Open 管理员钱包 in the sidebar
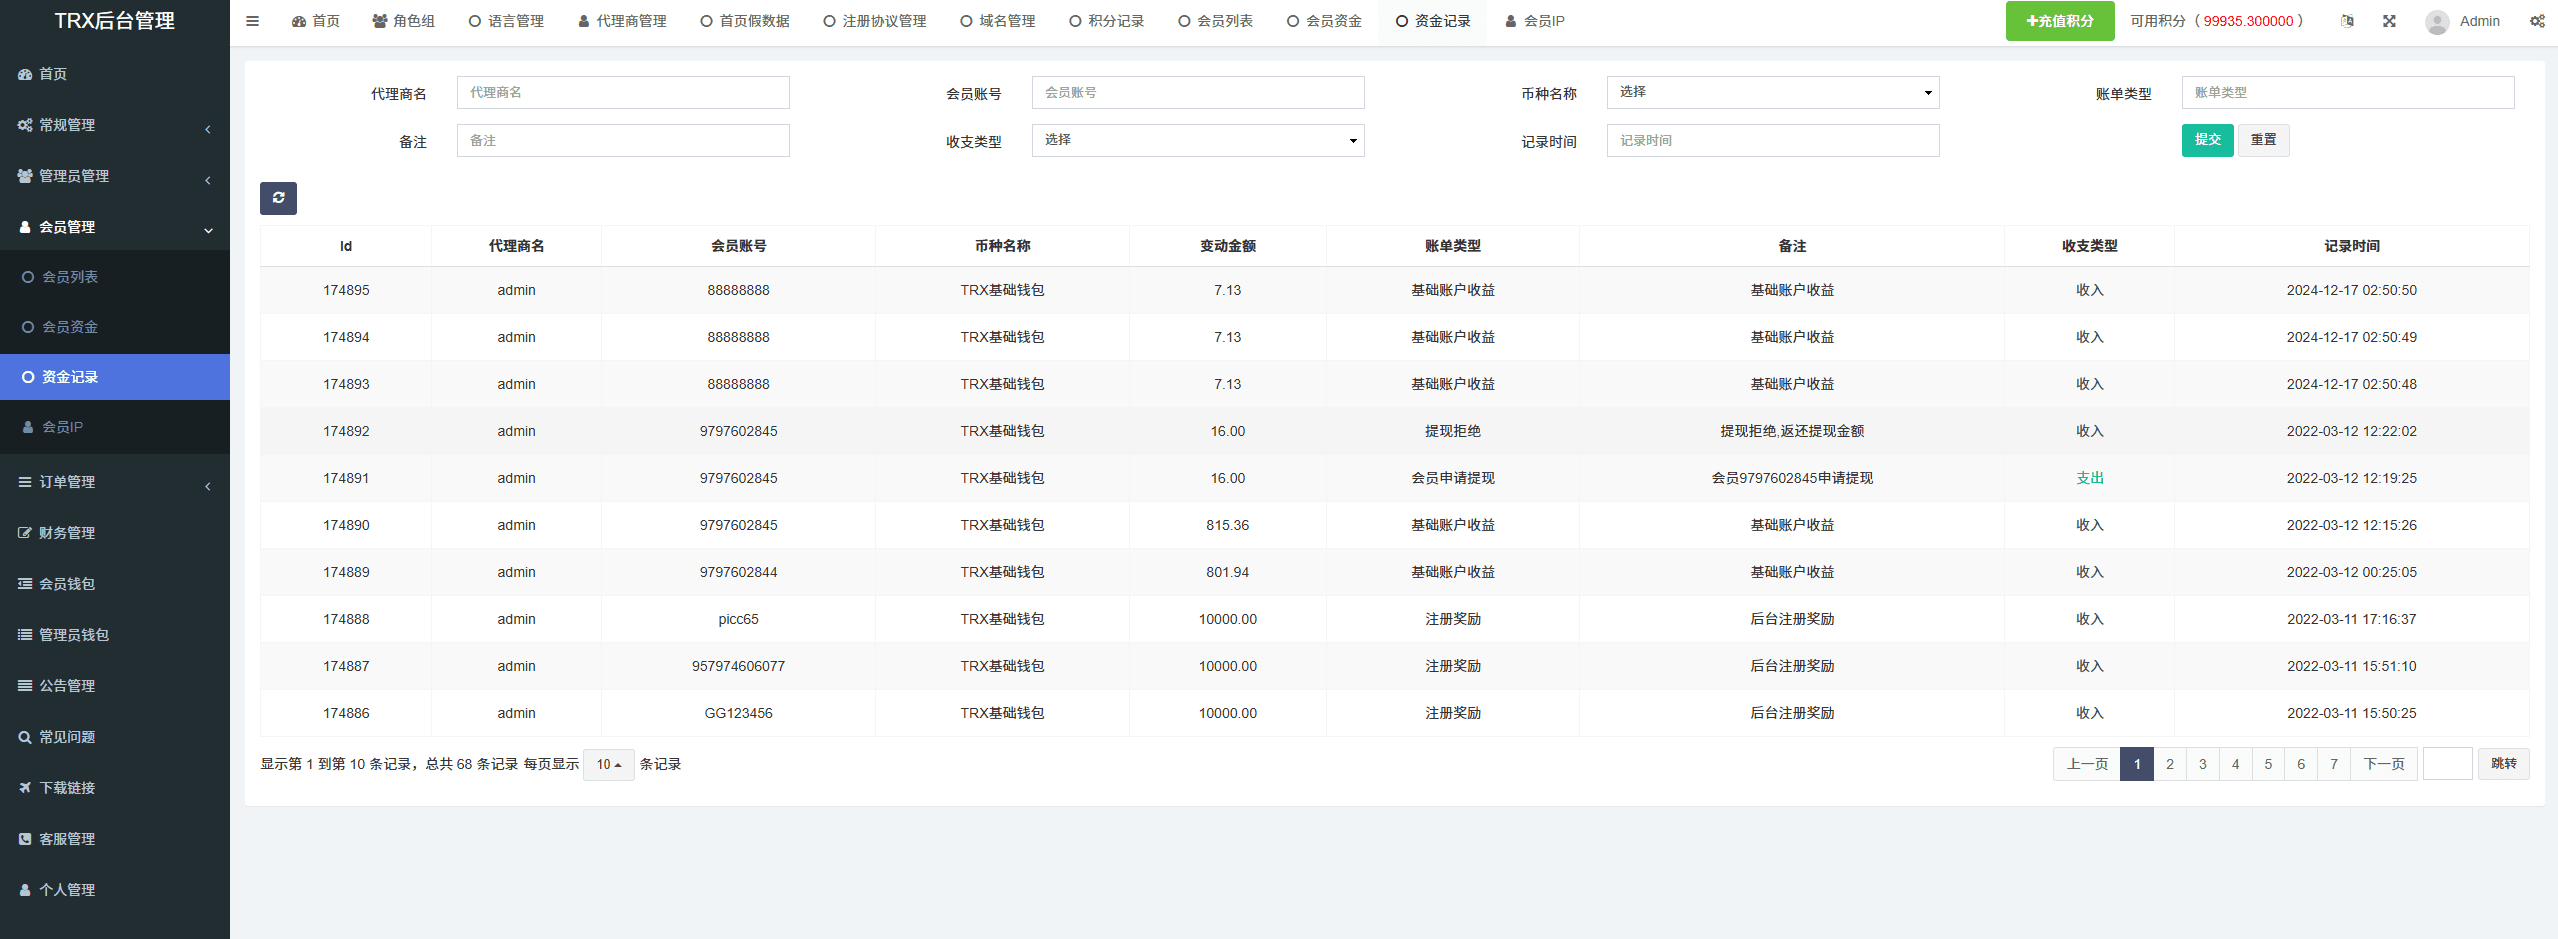This screenshot has width=2558, height=939. (x=115, y=635)
